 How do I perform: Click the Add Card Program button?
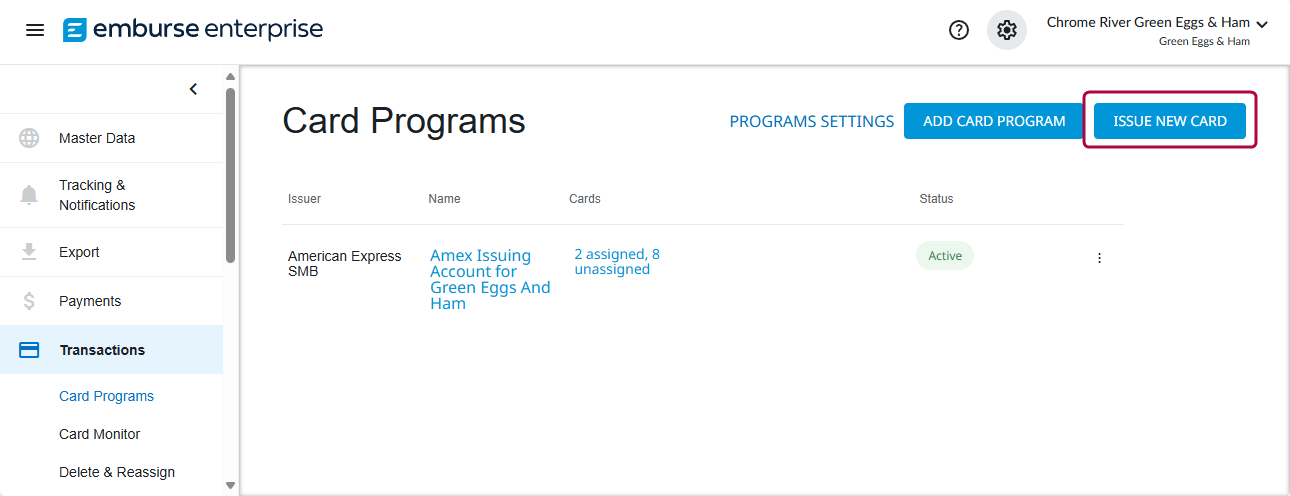[x=994, y=121]
